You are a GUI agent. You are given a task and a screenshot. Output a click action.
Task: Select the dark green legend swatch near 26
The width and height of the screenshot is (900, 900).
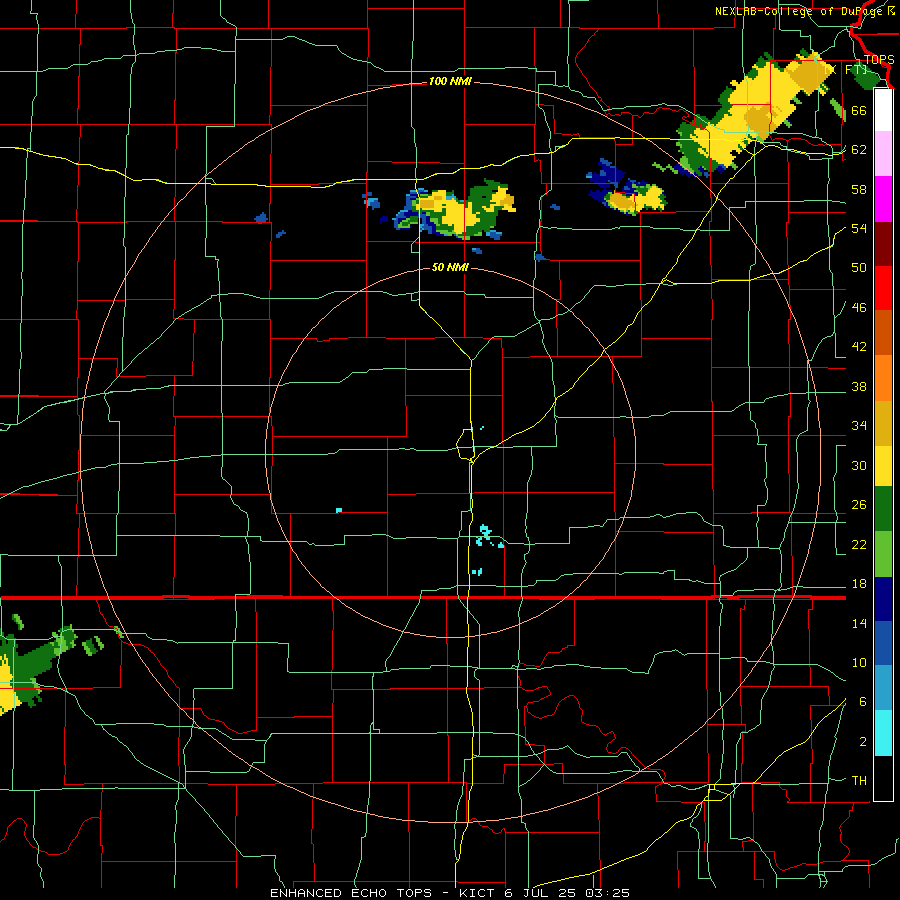point(883,509)
